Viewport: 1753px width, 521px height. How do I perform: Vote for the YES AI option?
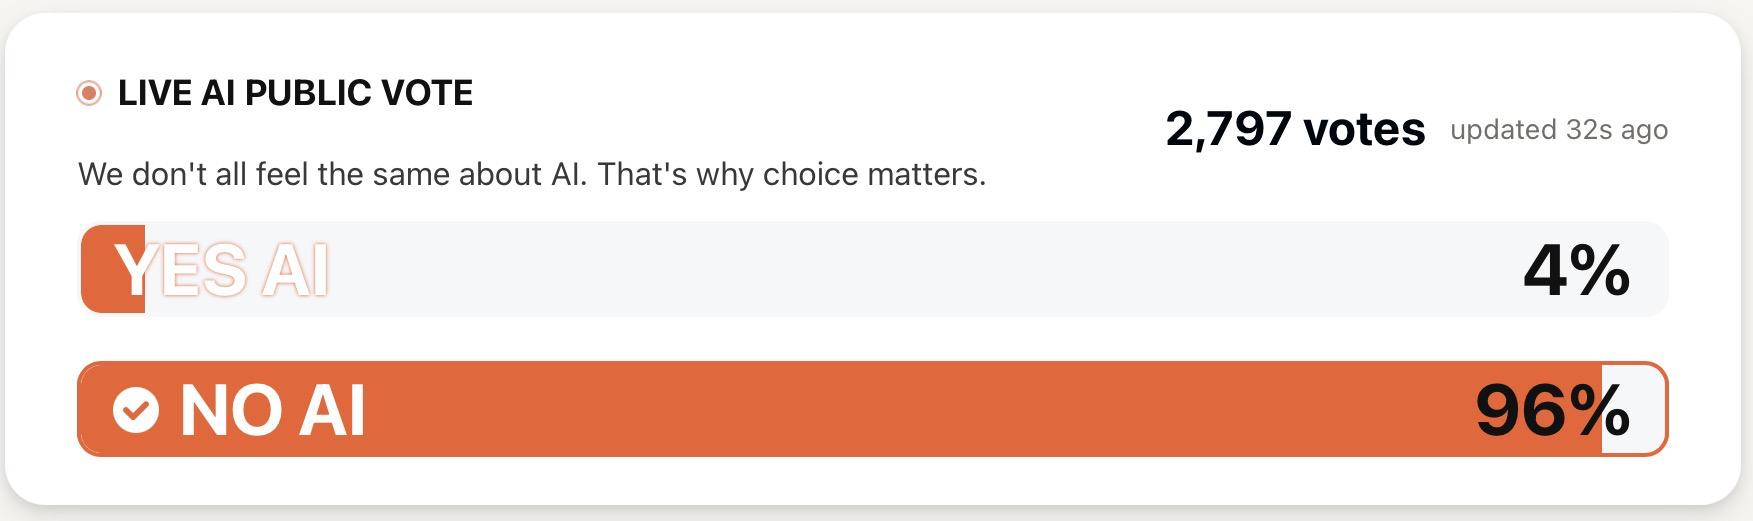pyautogui.click(x=872, y=270)
